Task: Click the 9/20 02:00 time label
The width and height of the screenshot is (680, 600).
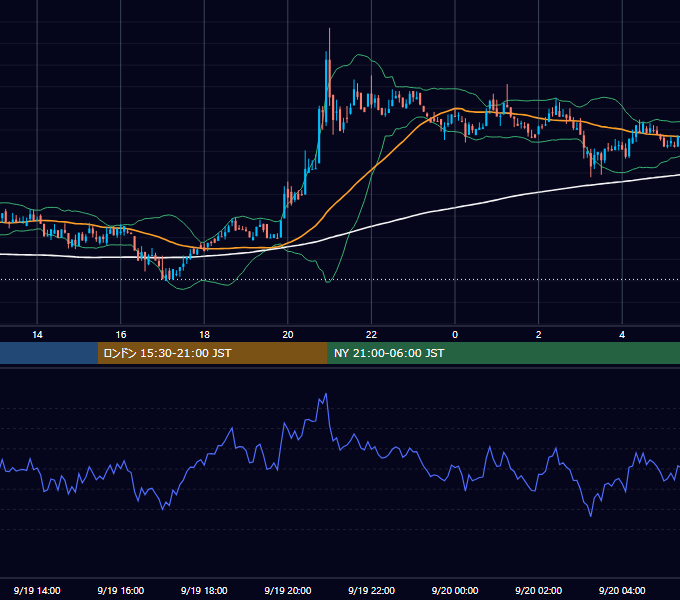Action: pyautogui.click(x=538, y=590)
